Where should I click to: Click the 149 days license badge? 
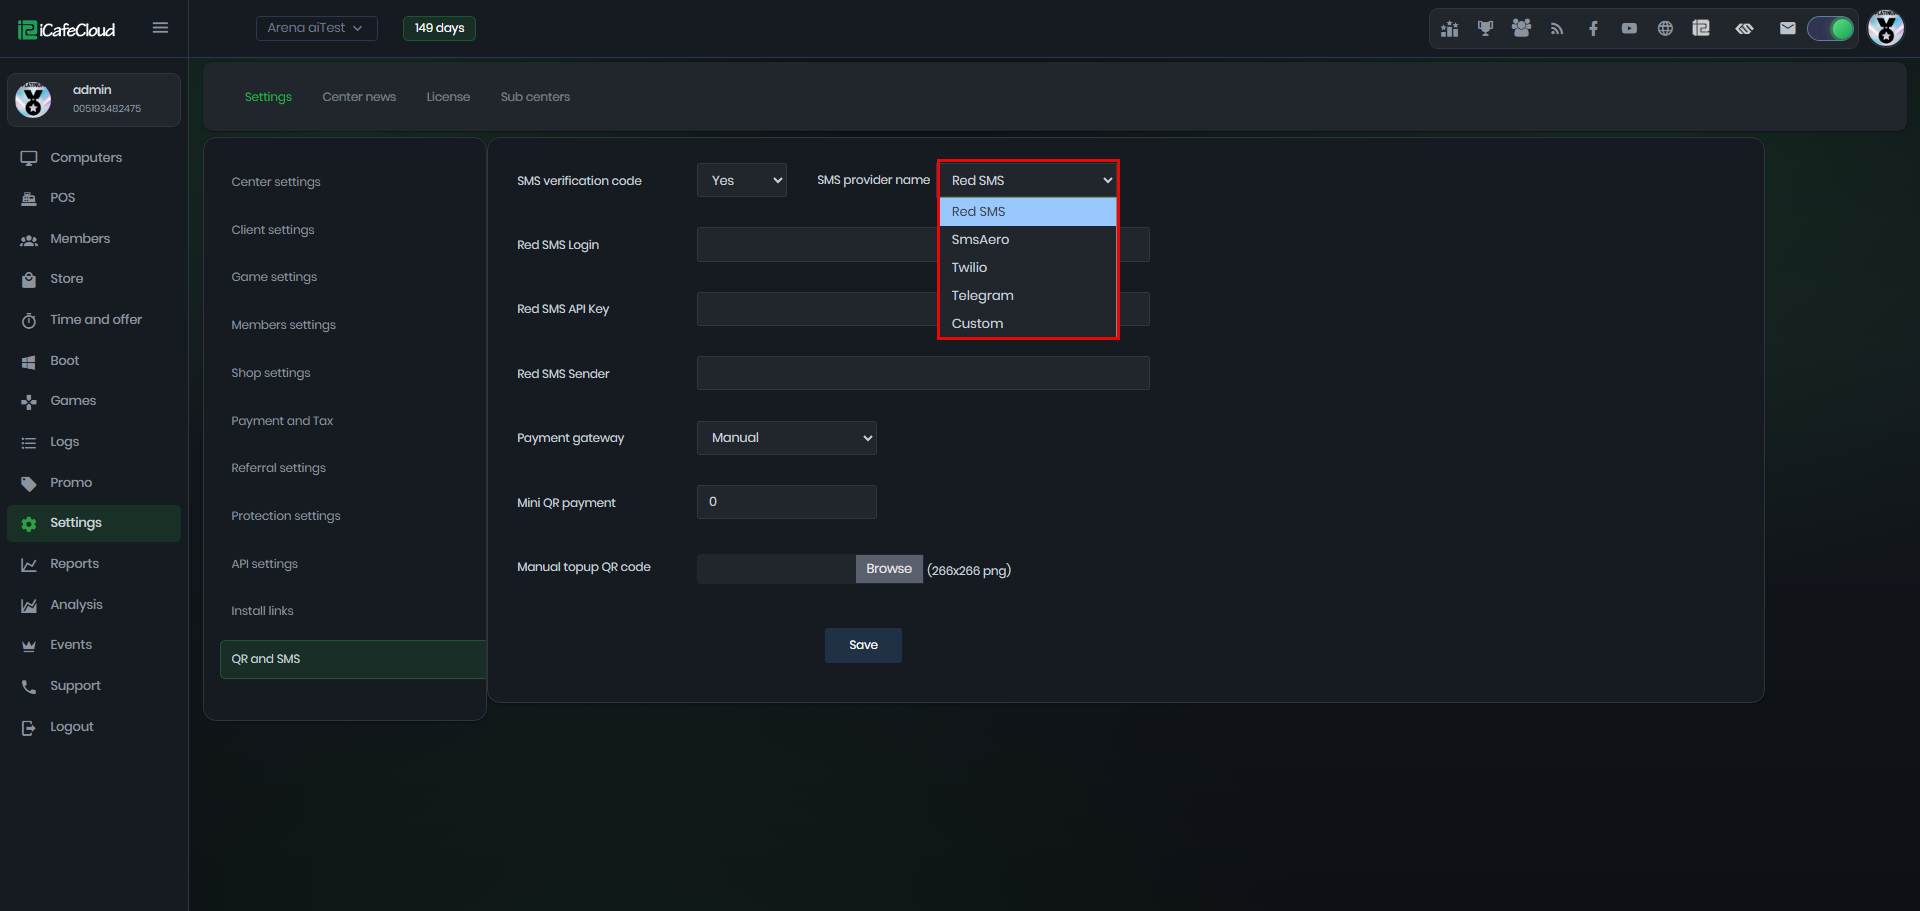tap(439, 28)
